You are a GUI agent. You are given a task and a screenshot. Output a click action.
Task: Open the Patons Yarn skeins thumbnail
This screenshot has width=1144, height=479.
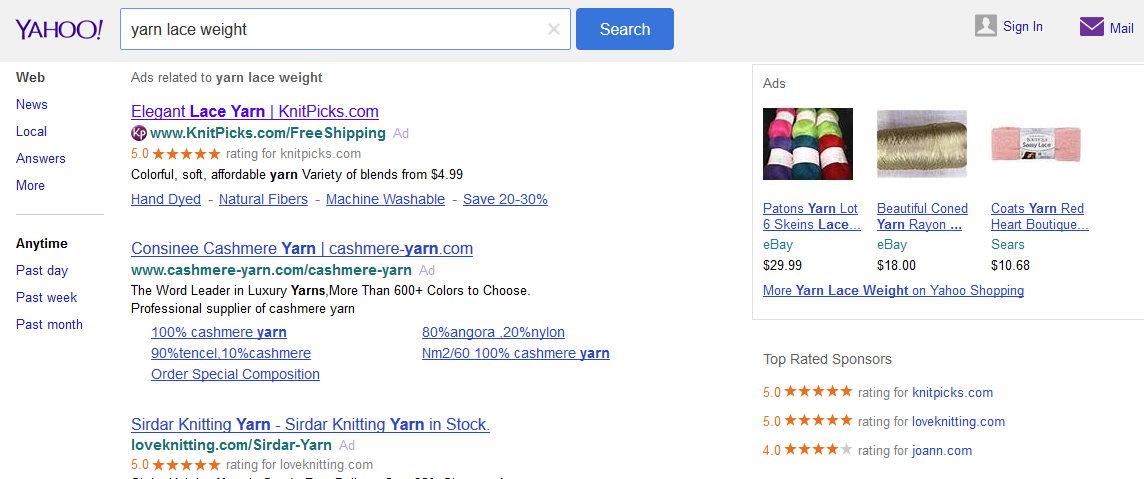pos(808,144)
